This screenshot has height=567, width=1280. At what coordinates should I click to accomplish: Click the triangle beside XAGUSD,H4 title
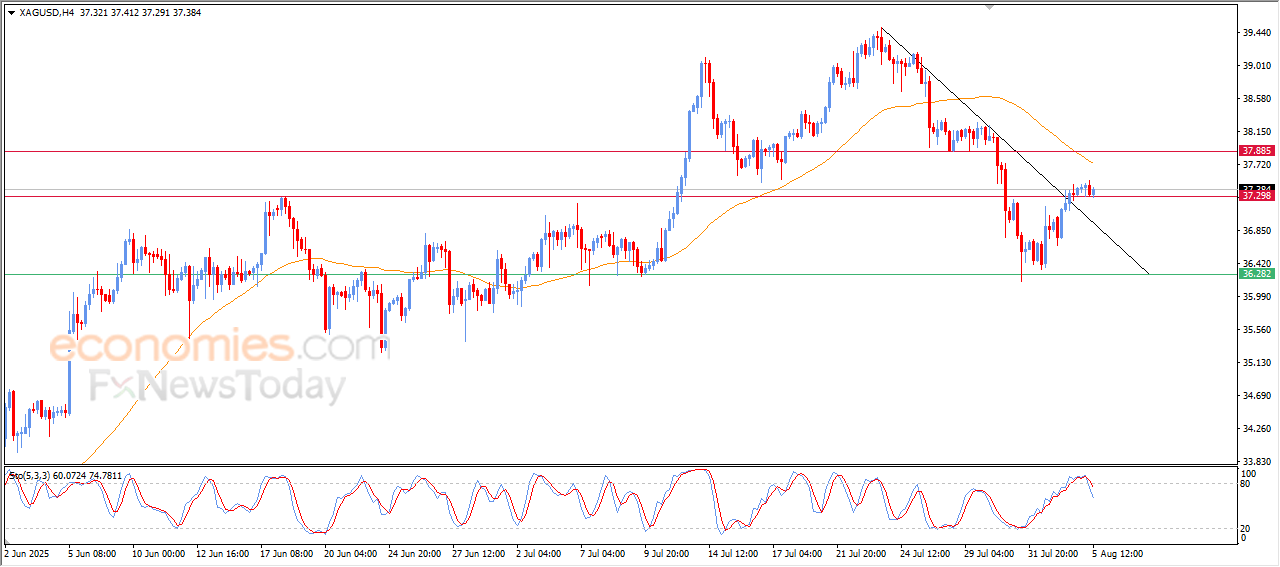click(11, 13)
